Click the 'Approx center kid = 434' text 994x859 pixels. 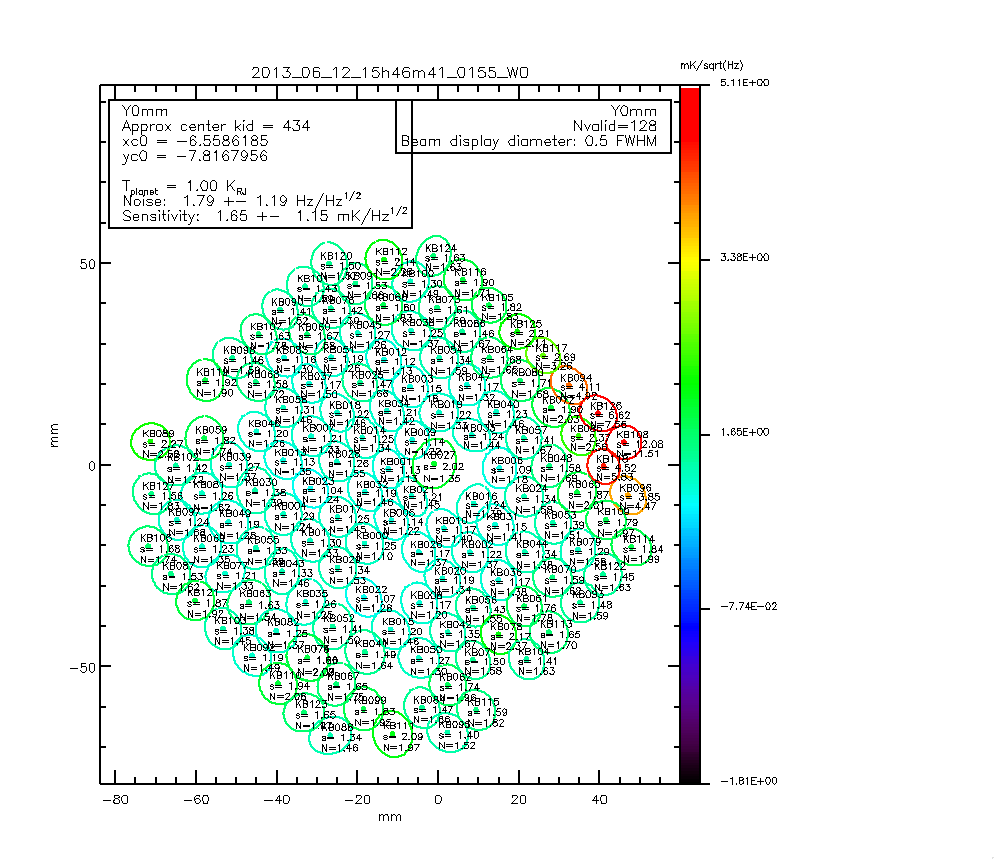pyautogui.click(x=215, y=126)
